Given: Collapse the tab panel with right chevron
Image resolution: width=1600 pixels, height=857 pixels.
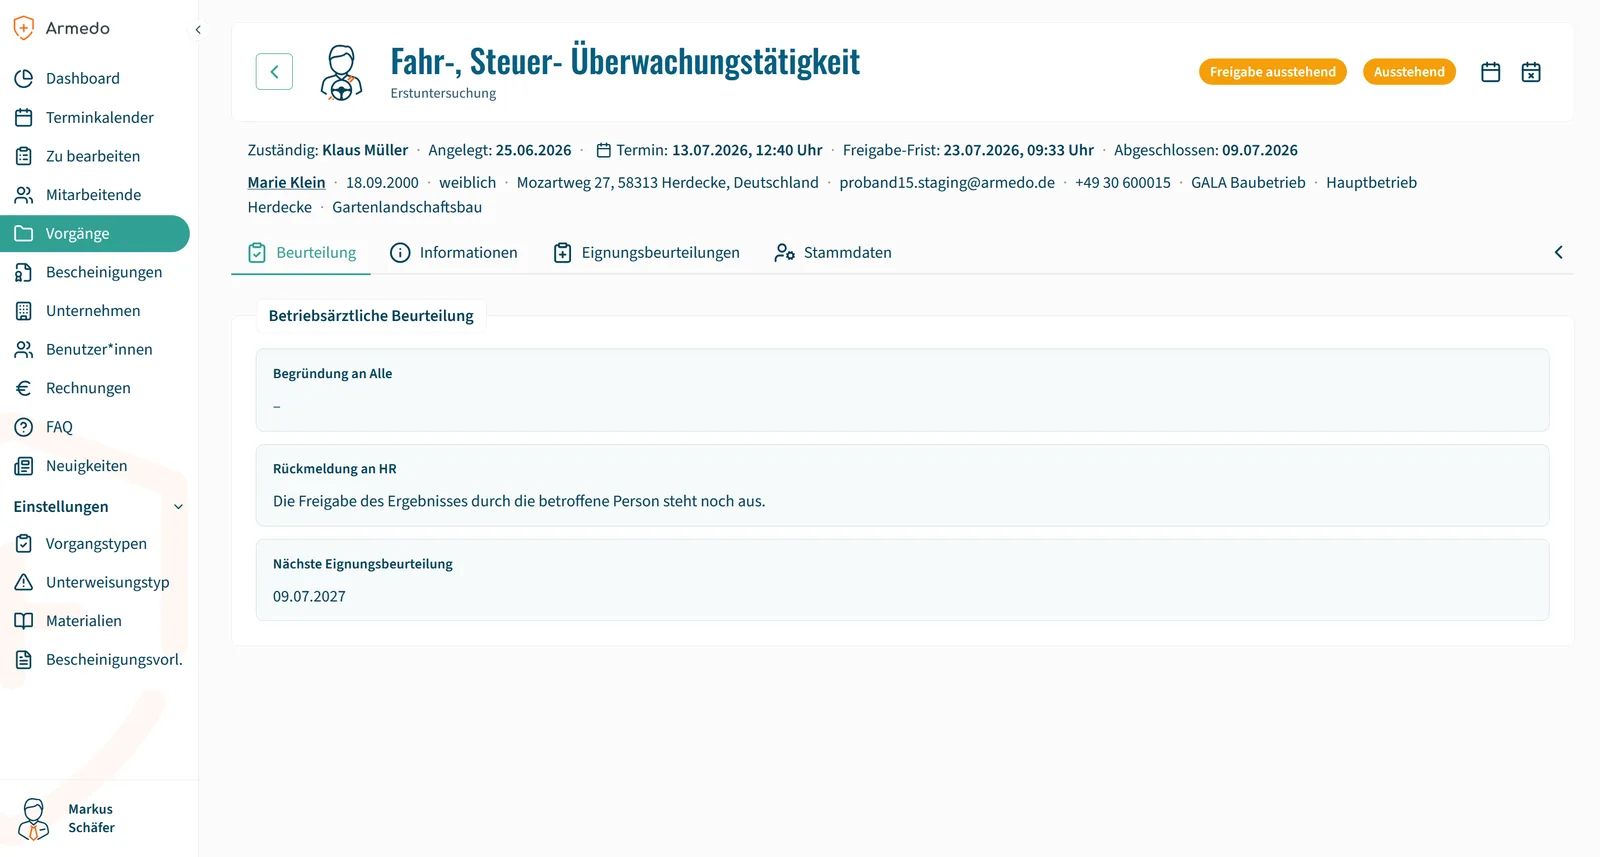Looking at the screenshot, I should tap(1558, 252).
